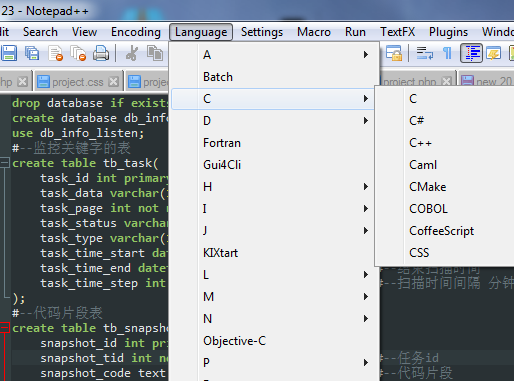
Task: Open the Macro menu
Action: (x=314, y=32)
